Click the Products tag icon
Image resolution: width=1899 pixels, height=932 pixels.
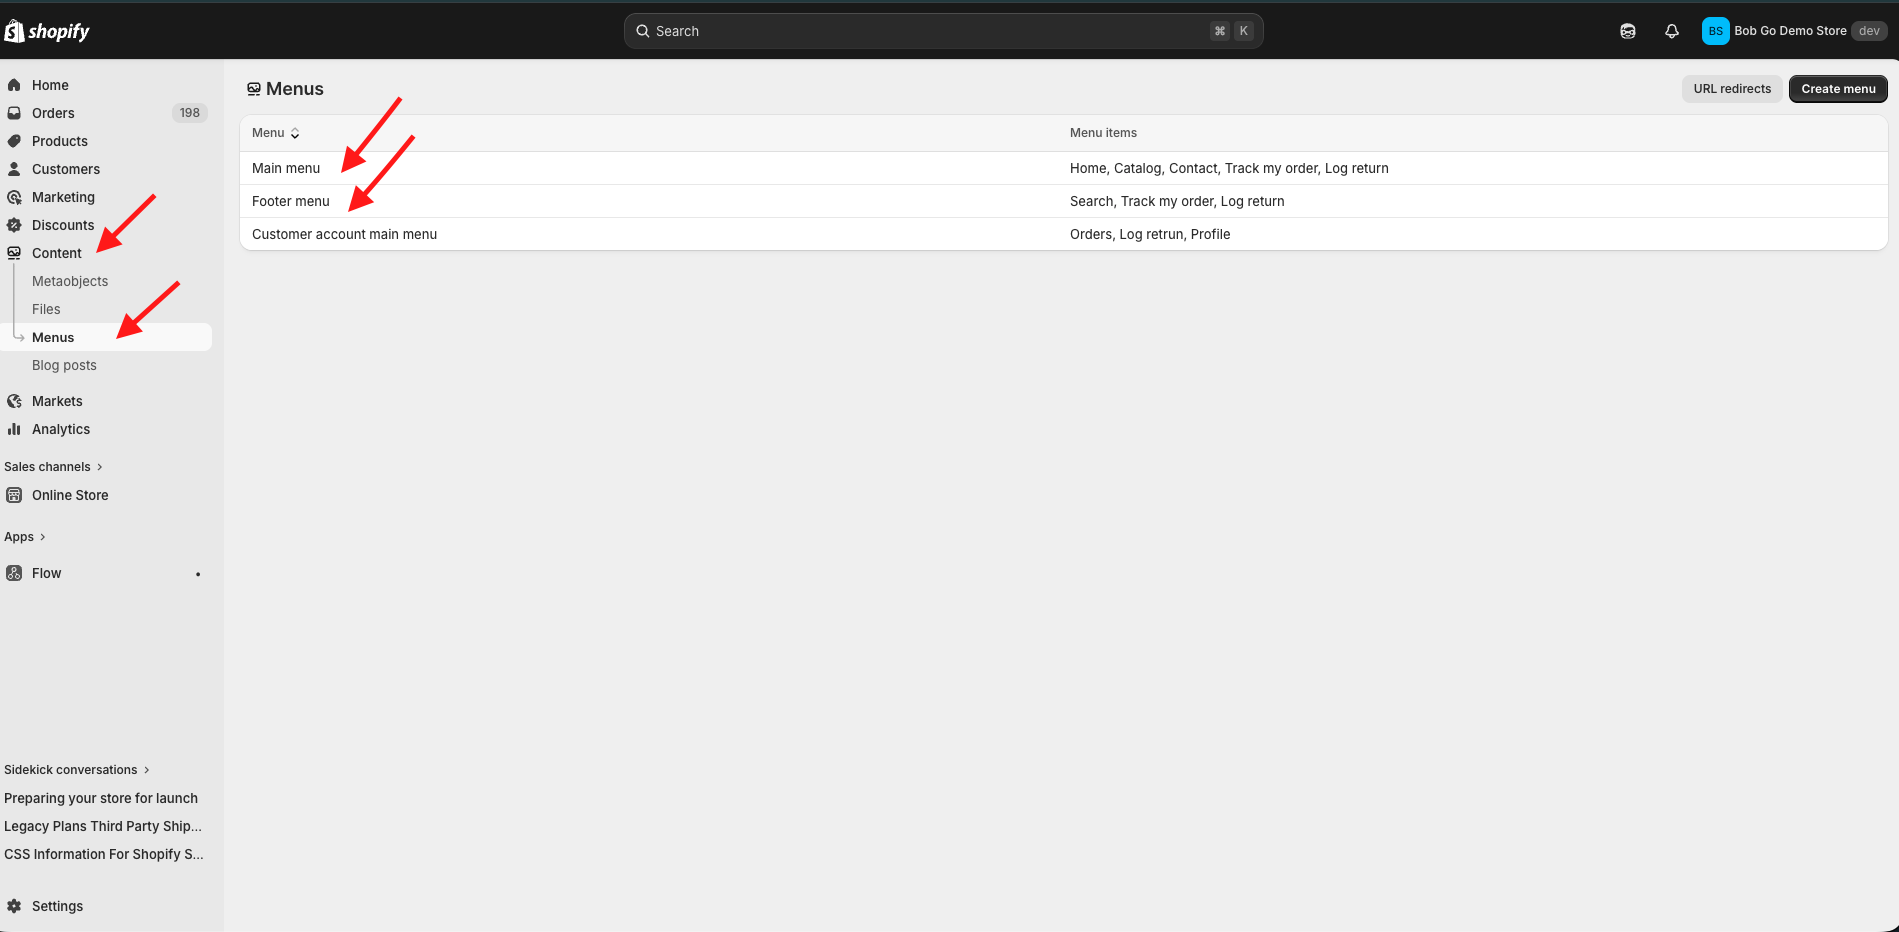coord(14,141)
